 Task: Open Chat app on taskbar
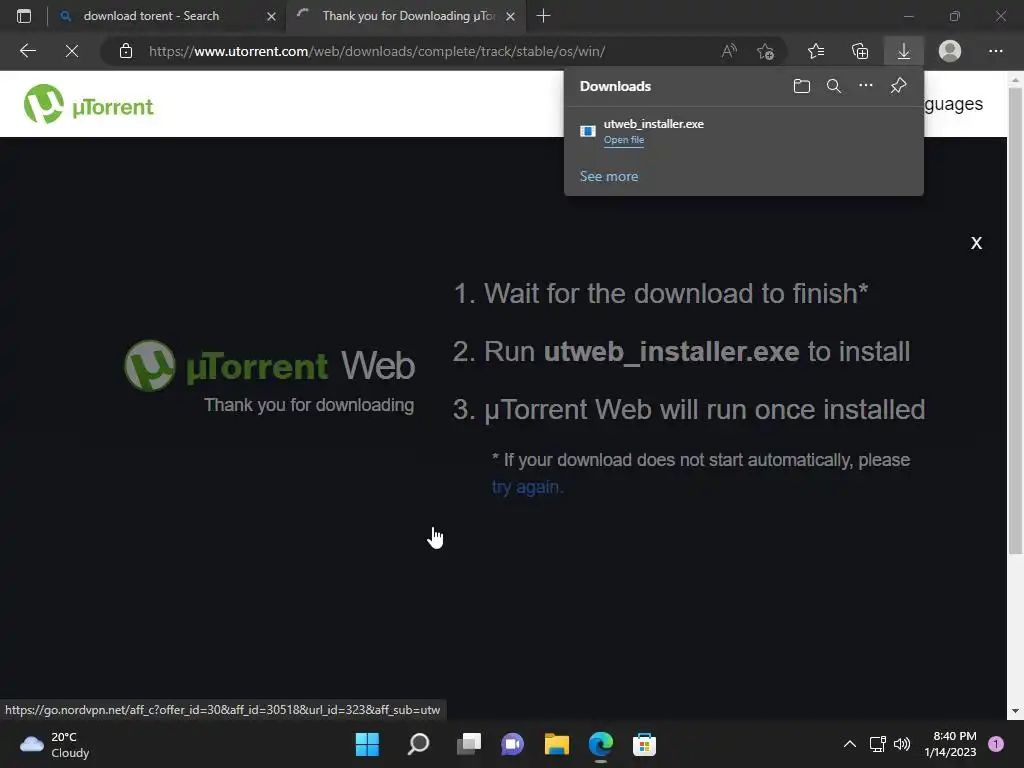[x=512, y=744]
